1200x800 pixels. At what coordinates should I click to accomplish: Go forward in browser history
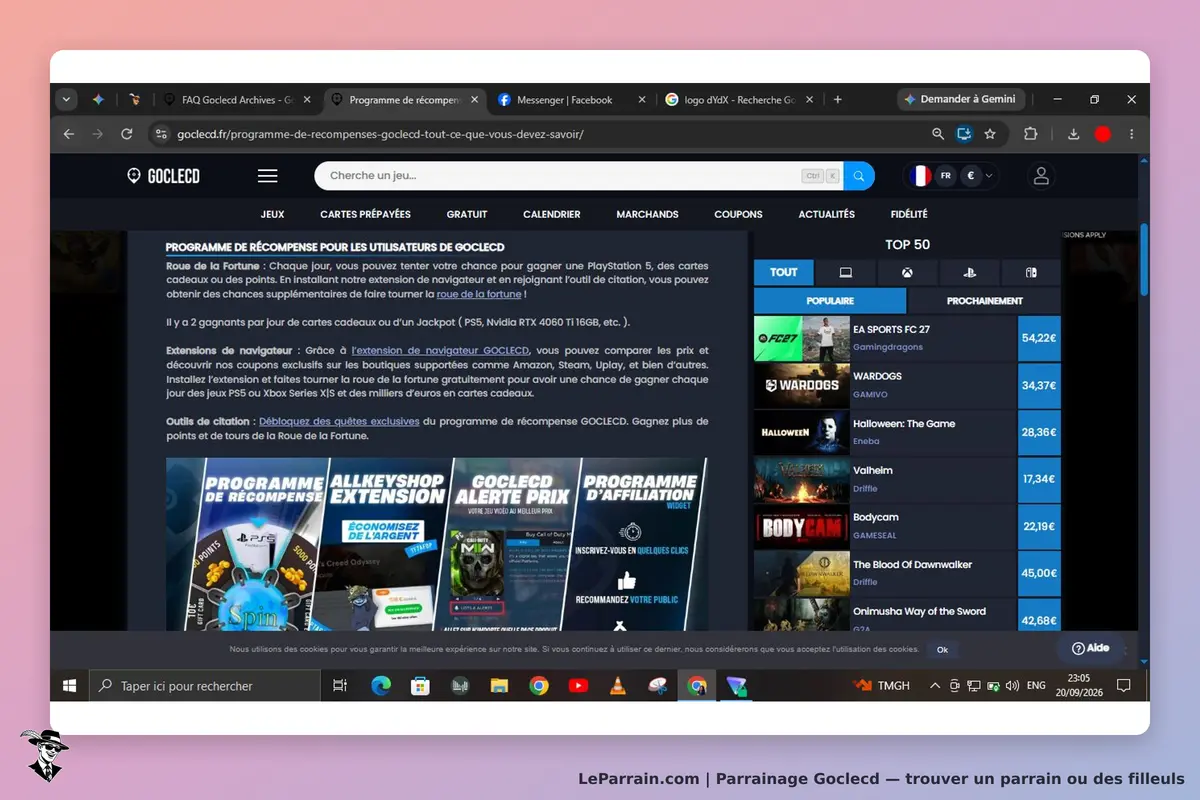click(x=97, y=134)
